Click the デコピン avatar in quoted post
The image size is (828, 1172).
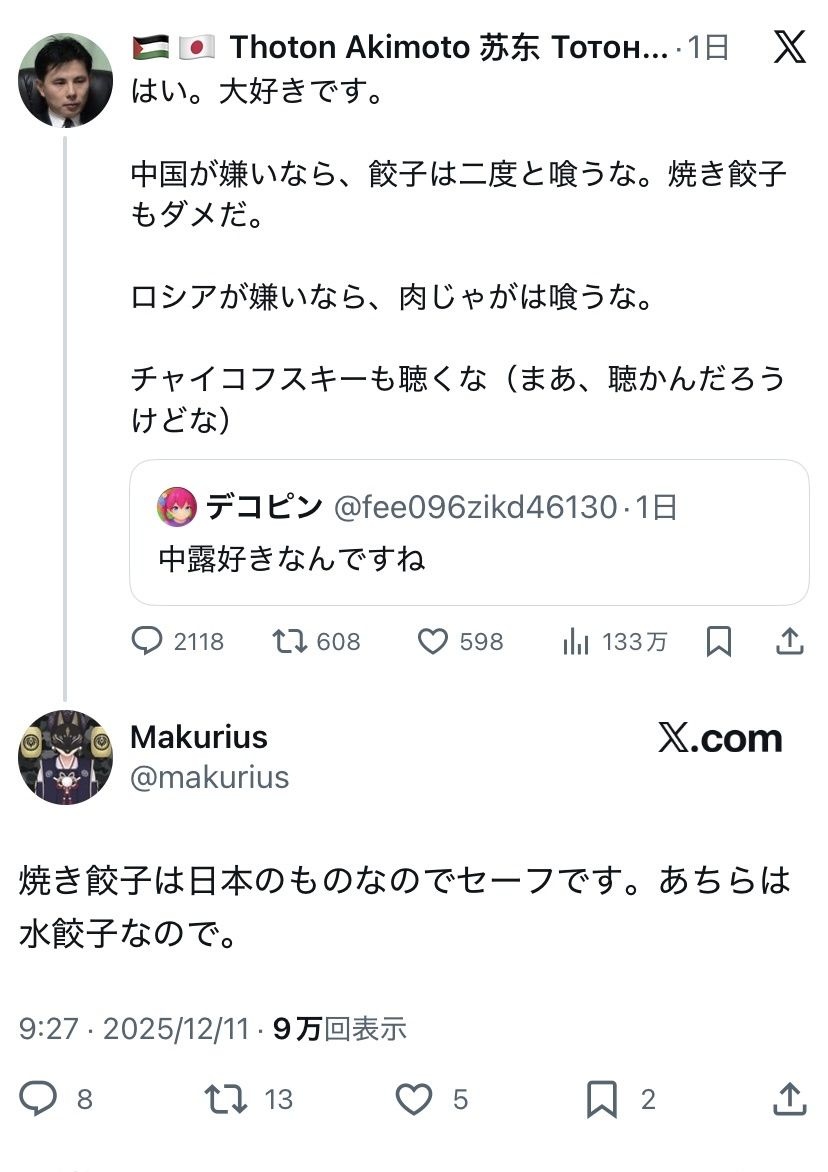(x=177, y=508)
